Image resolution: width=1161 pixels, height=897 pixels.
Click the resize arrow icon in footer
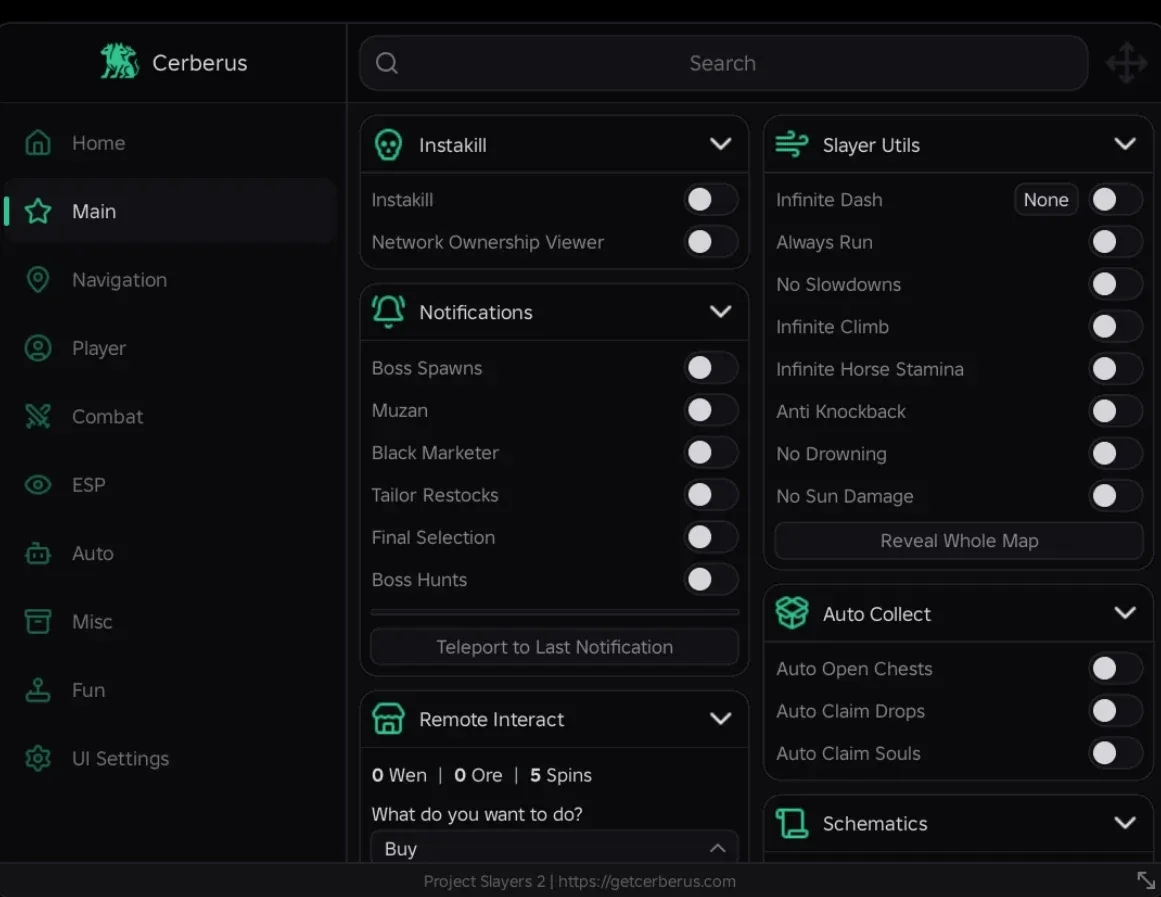tap(1145, 880)
